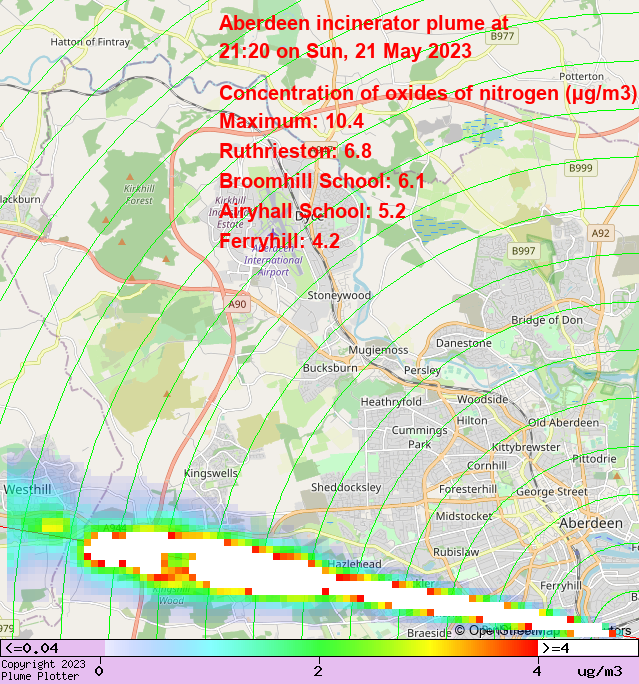This screenshot has width=639, height=684.
Task: Click the Aberdeen International Airport label
Action: point(273,260)
